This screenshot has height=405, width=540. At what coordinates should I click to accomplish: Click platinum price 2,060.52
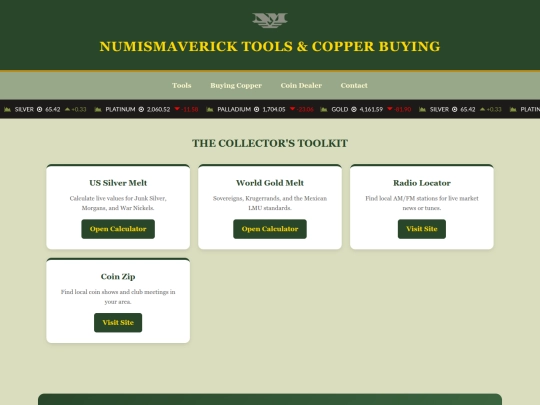tap(158, 109)
